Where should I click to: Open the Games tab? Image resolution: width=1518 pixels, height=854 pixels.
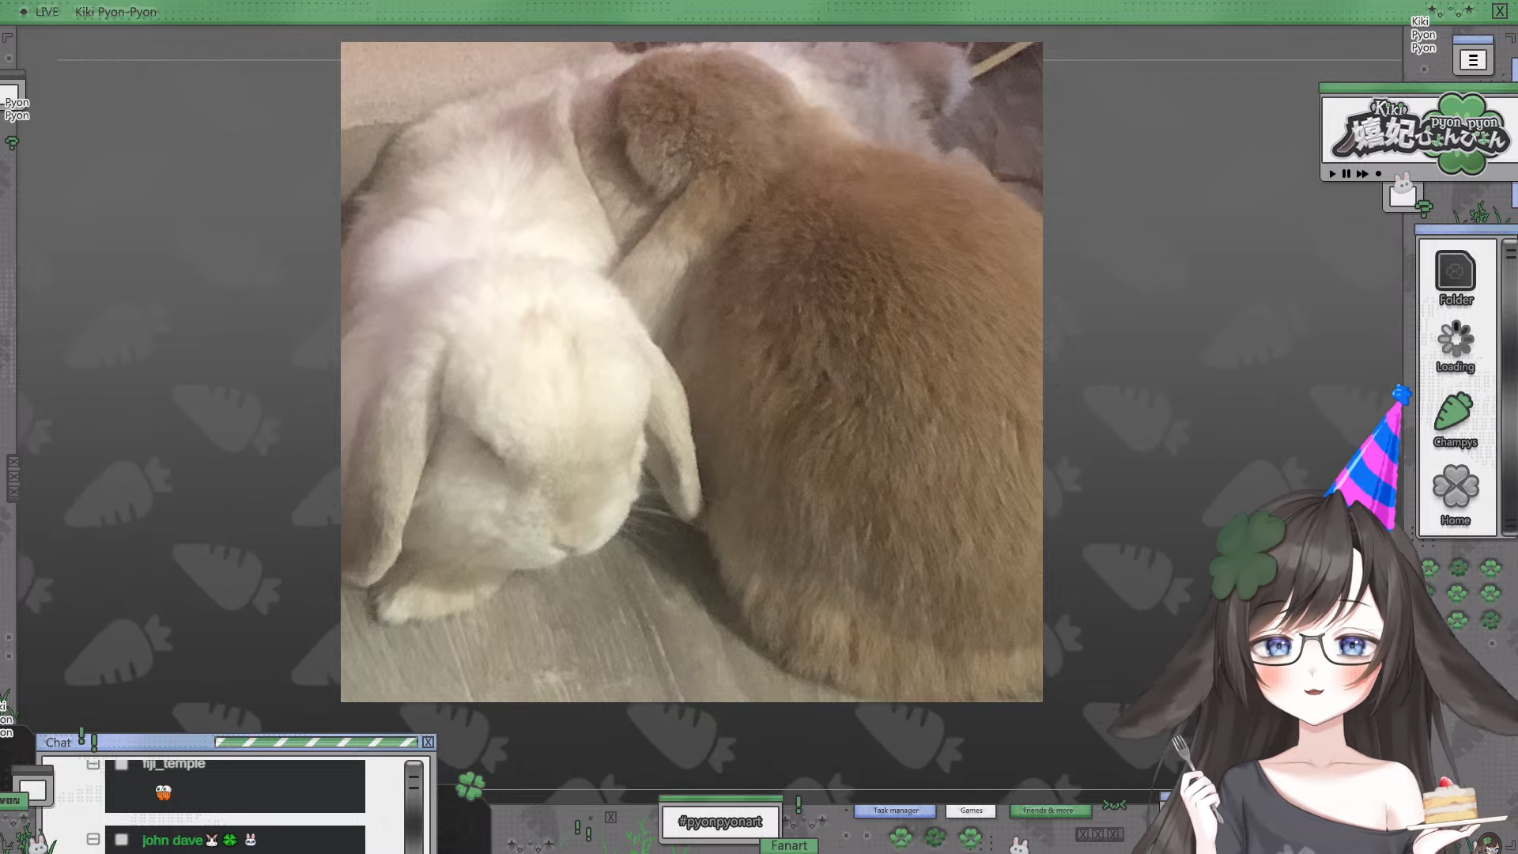pos(971,811)
